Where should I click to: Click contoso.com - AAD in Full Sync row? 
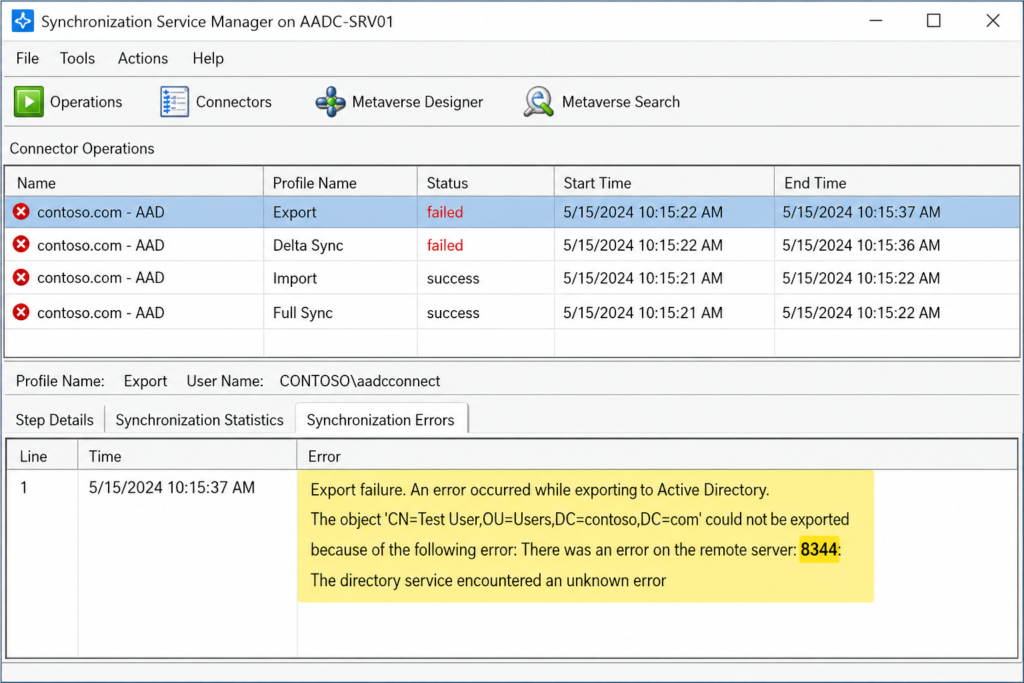[101, 313]
